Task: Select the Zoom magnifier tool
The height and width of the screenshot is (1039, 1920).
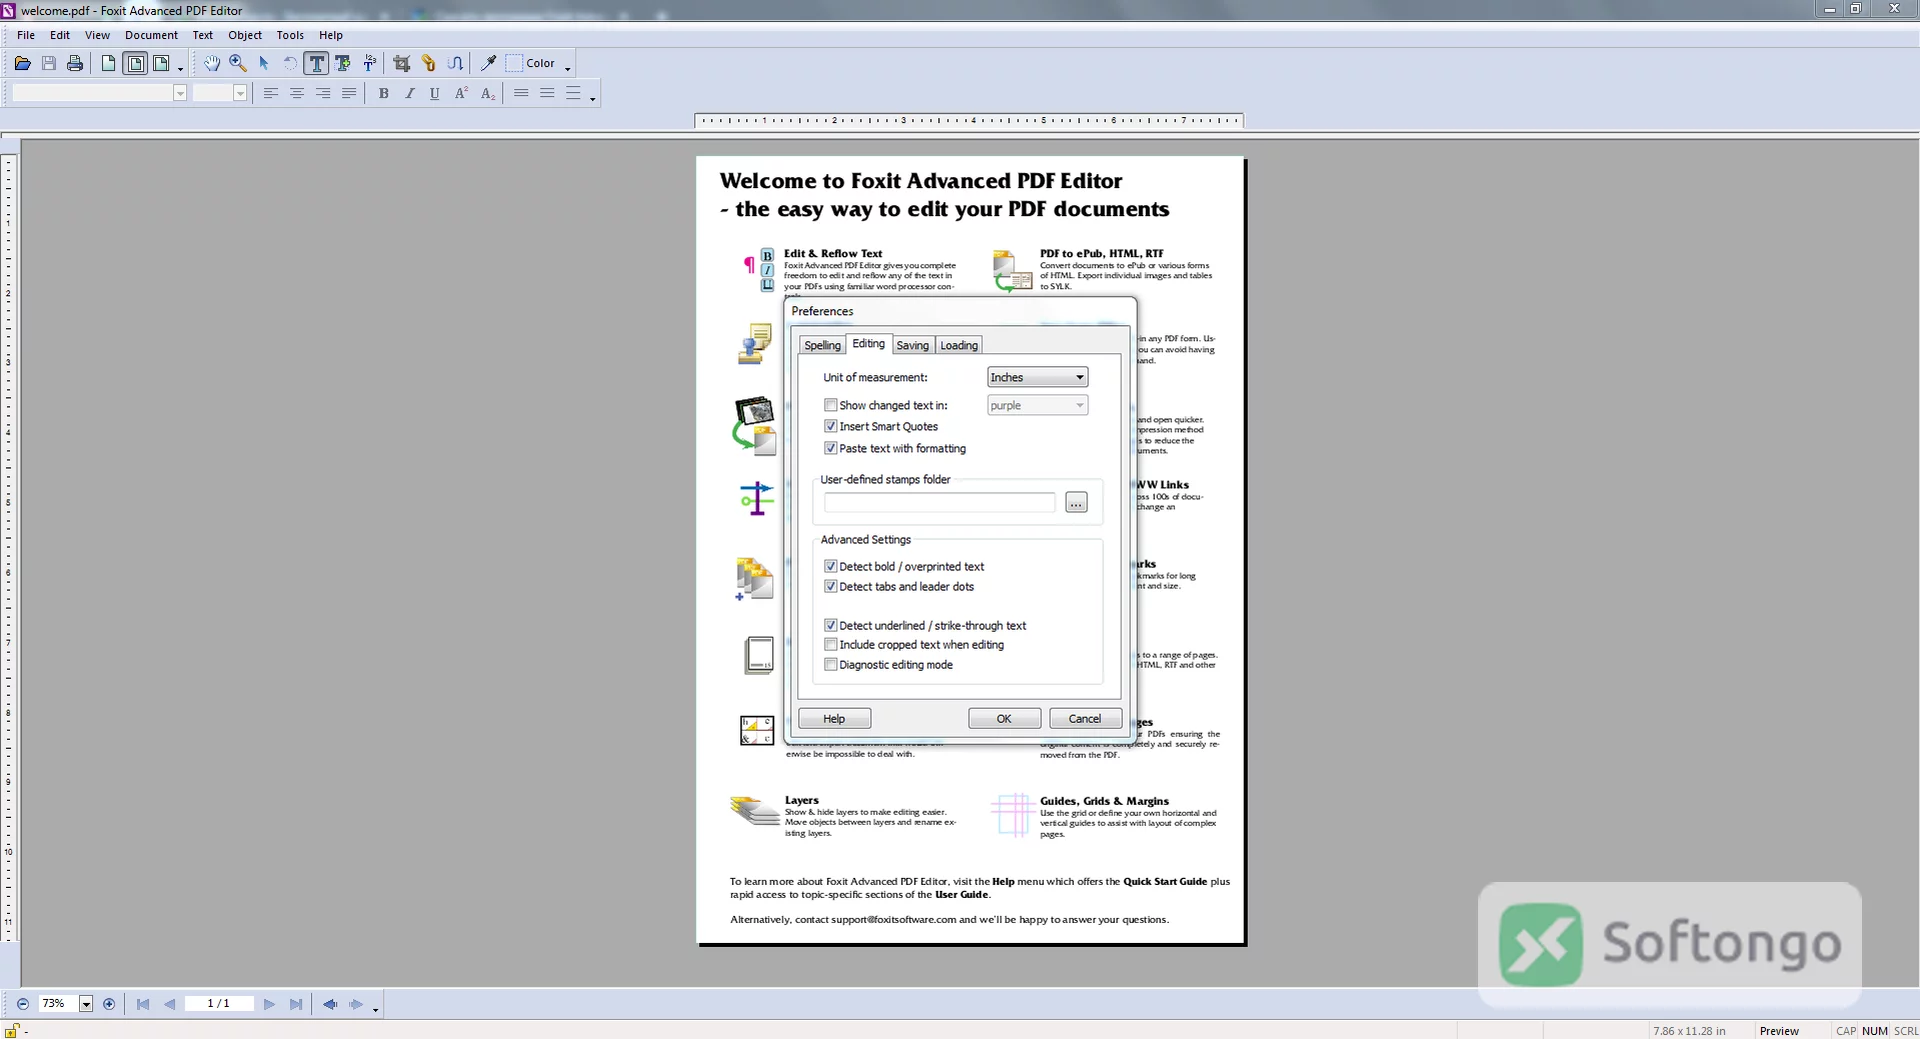Action: click(x=238, y=63)
